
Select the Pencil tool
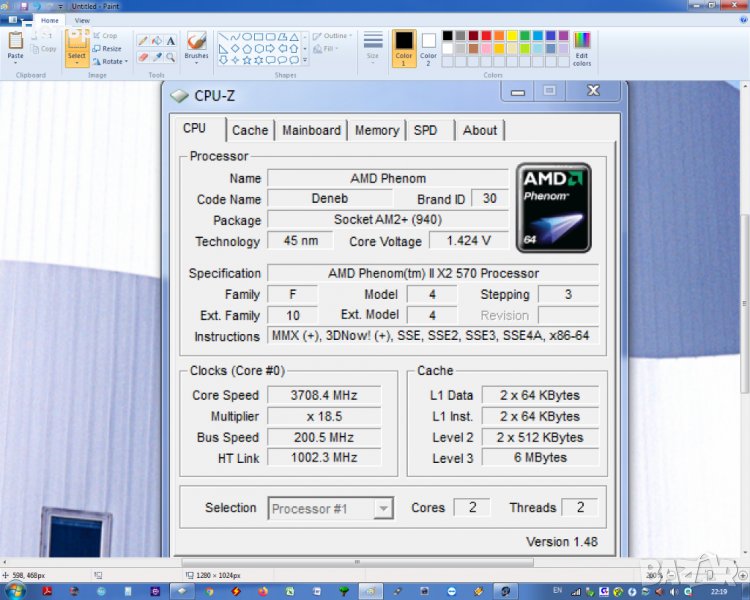142,41
